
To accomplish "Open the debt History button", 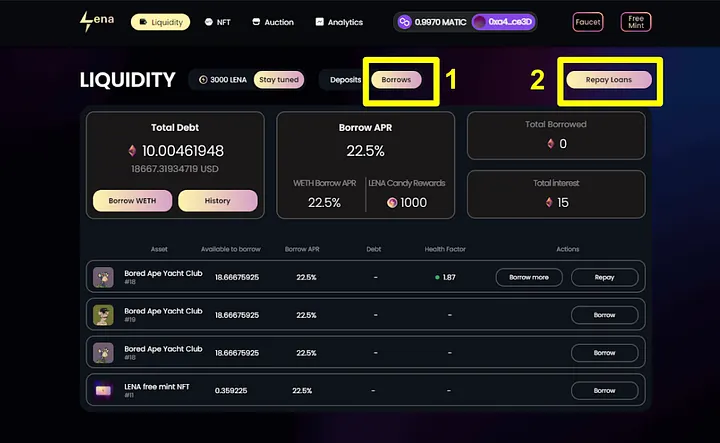I will [x=218, y=201].
